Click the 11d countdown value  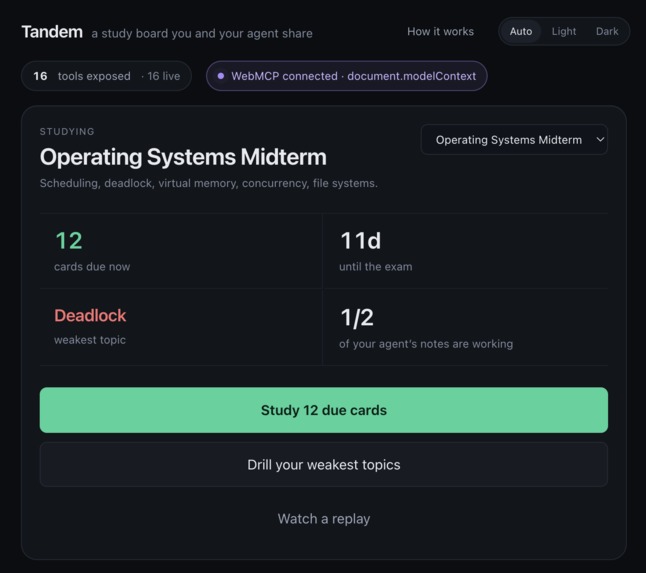(x=360, y=241)
